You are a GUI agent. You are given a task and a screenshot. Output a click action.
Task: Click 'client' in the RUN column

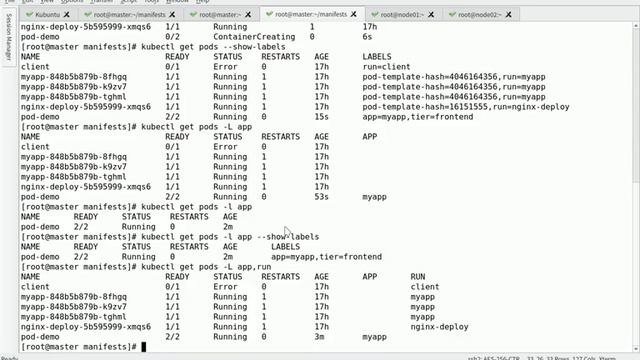(425, 287)
